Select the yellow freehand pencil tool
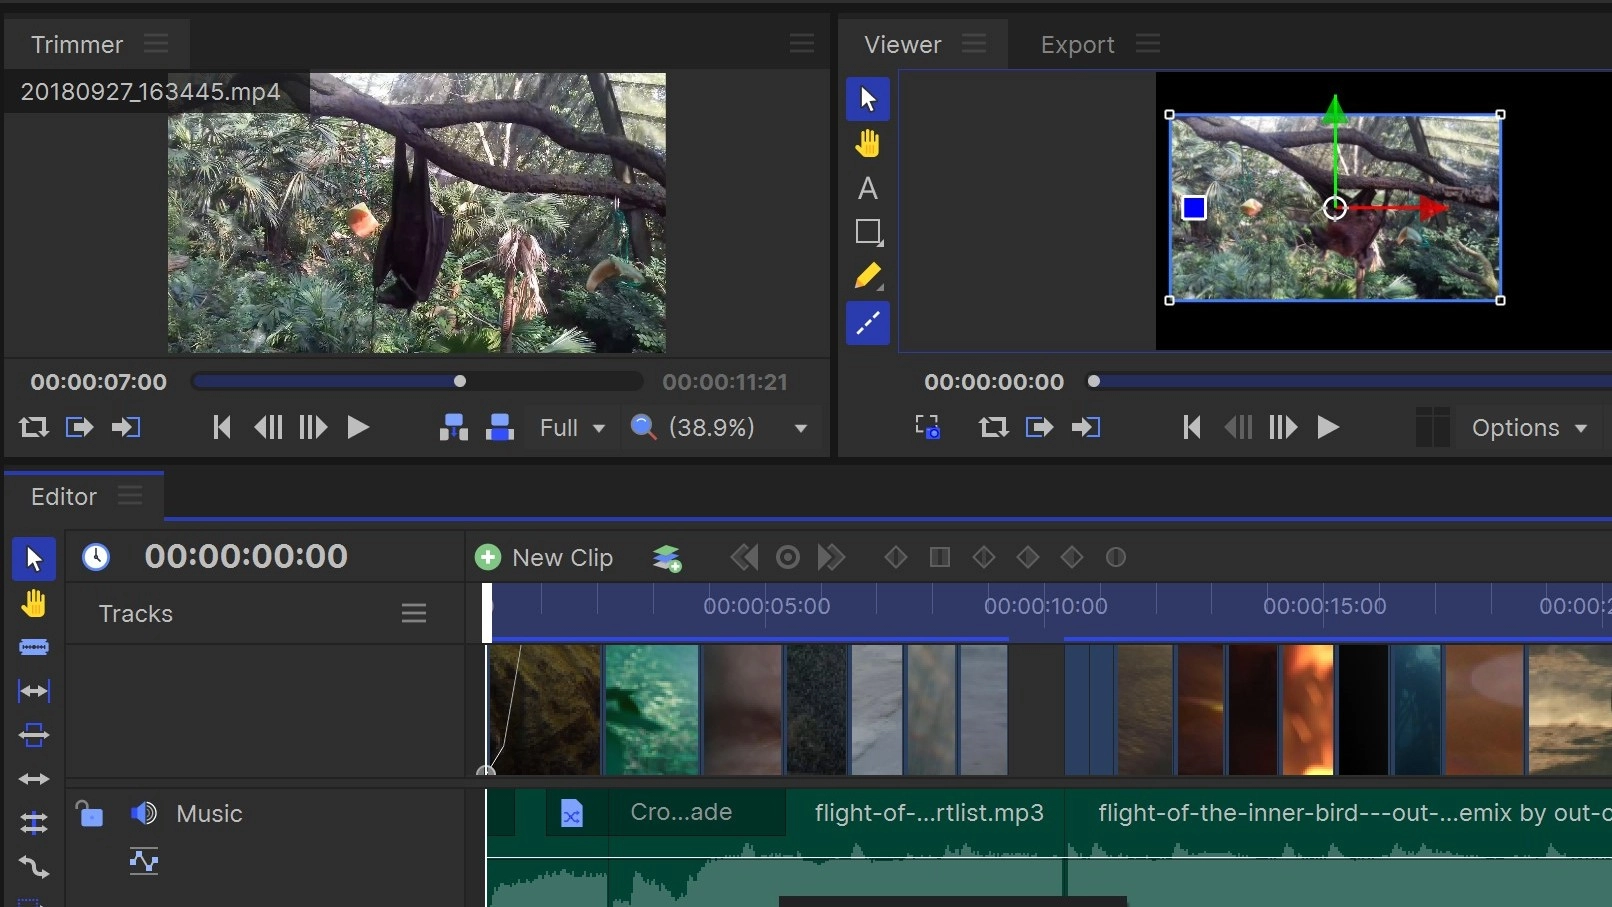1612x907 pixels. (868, 277)
